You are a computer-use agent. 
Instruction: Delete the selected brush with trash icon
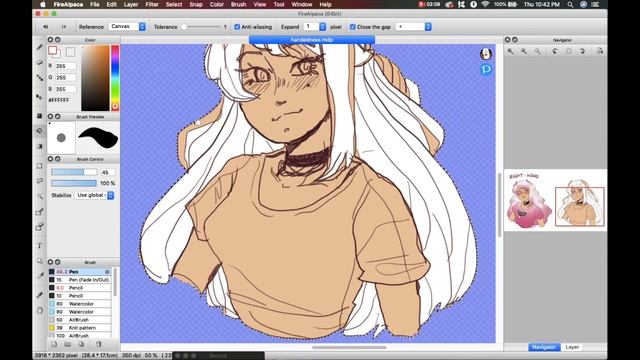click(x=98, y=344)
